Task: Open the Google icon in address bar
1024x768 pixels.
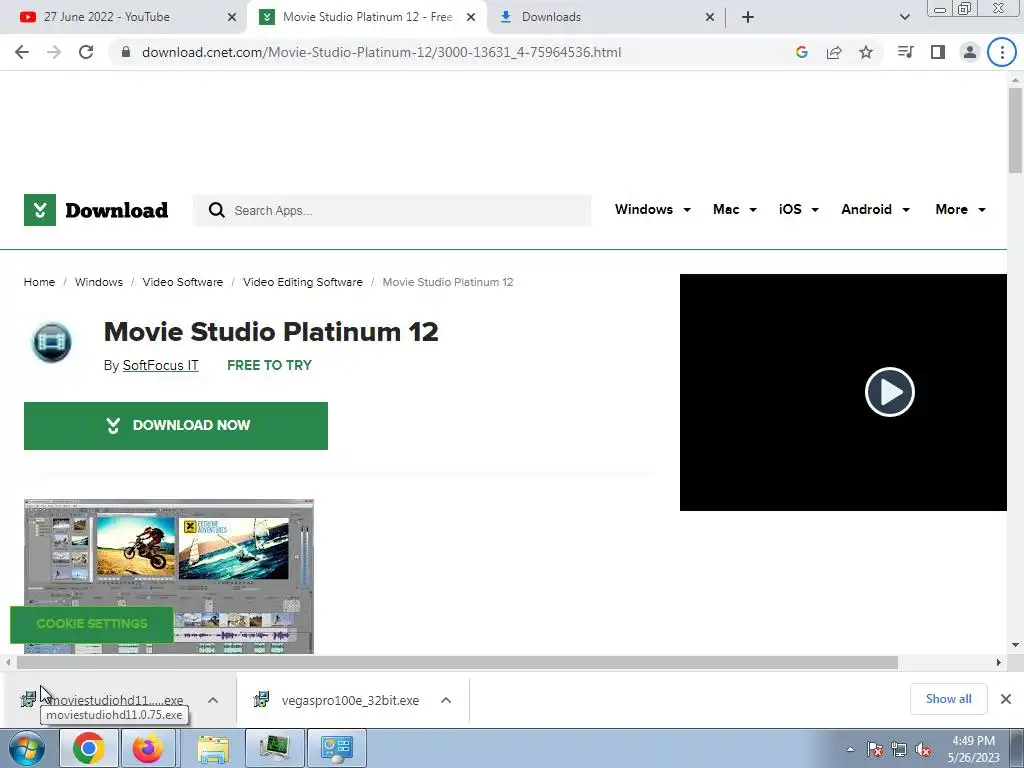Action: coord(802,52)
